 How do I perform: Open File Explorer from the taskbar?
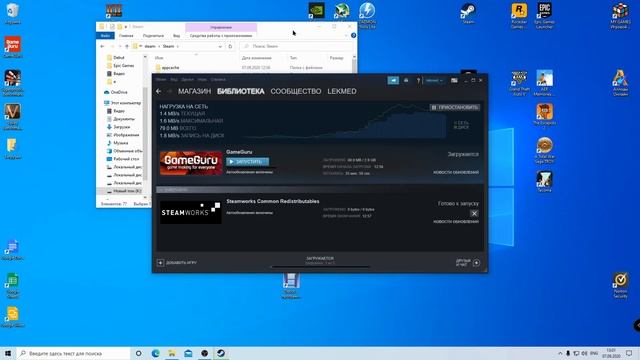[172, 353]
